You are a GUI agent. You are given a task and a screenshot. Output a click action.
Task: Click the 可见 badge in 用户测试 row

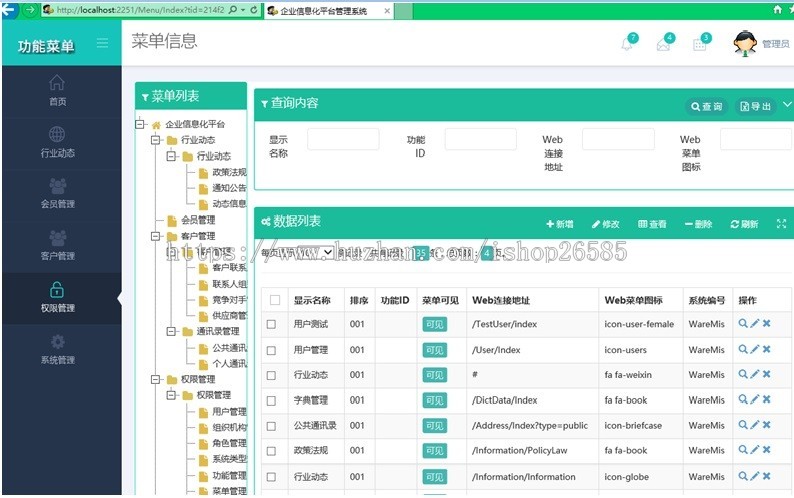(434, 324)
